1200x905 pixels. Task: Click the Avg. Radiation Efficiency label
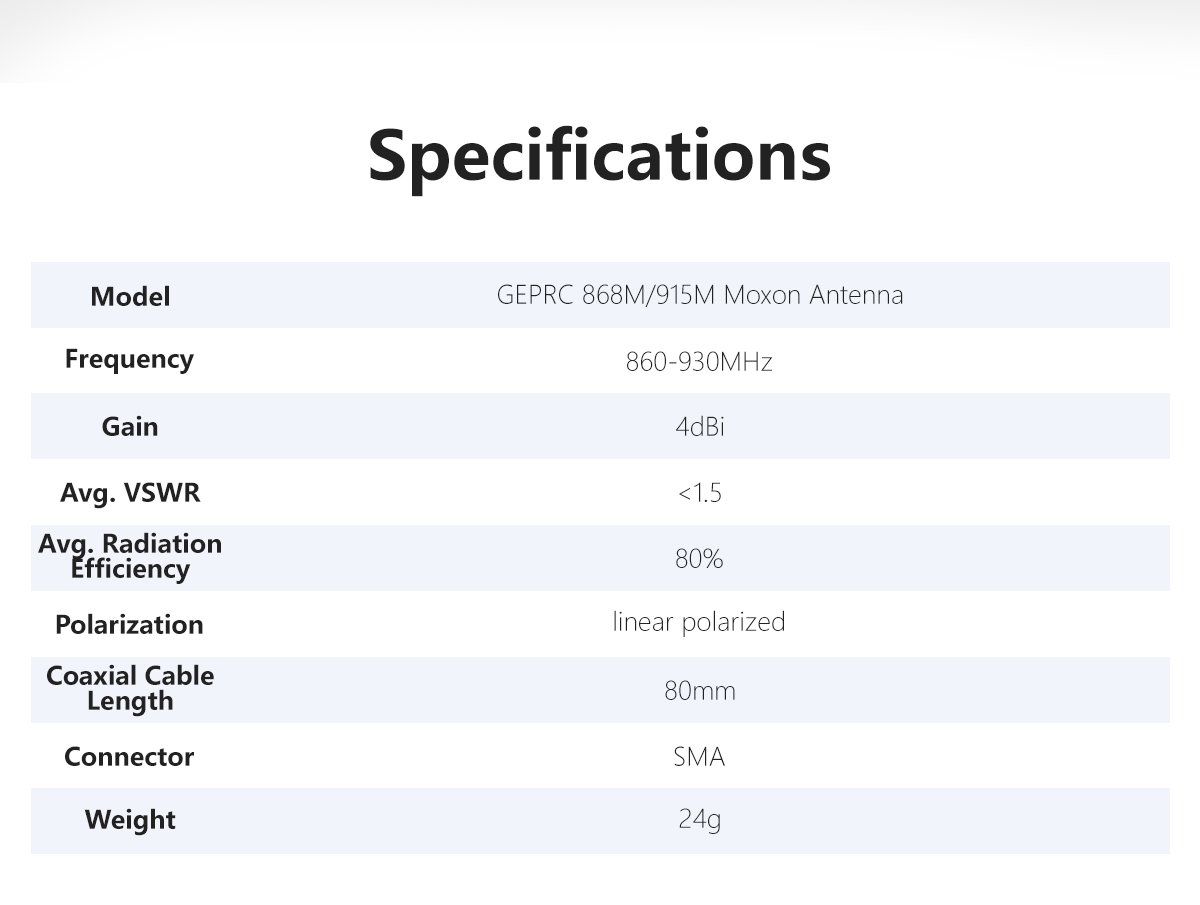[x=130, y=556]
